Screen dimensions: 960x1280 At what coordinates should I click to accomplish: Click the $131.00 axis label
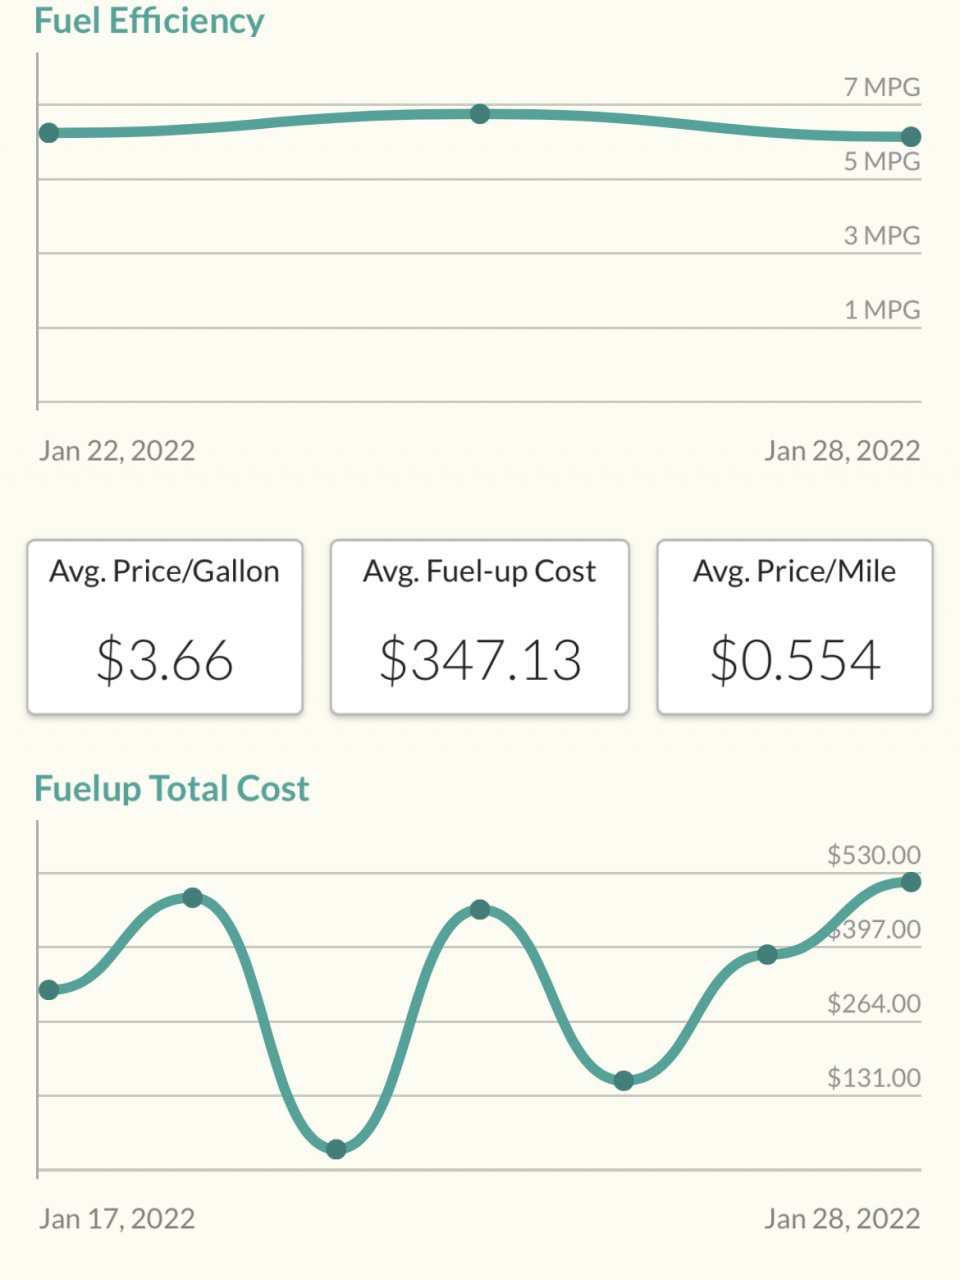pos(873,1078)
